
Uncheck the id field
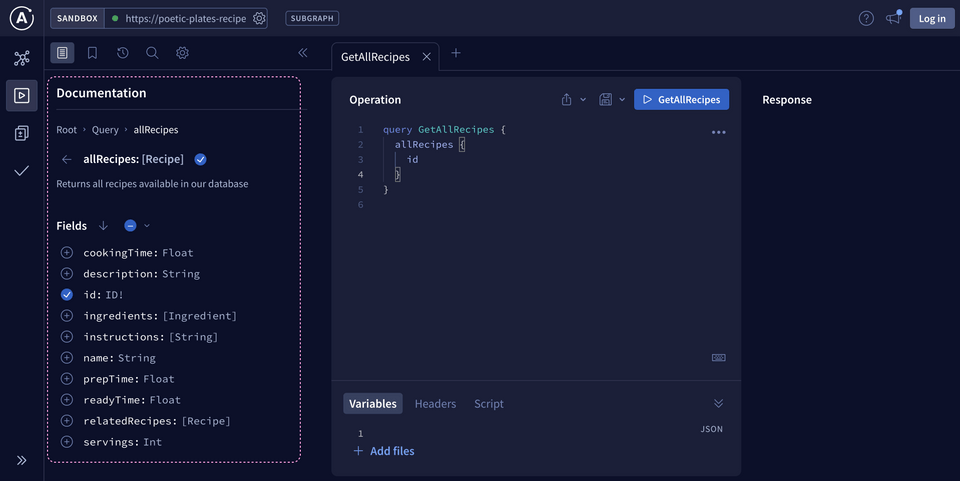click(x=67, y=295)
